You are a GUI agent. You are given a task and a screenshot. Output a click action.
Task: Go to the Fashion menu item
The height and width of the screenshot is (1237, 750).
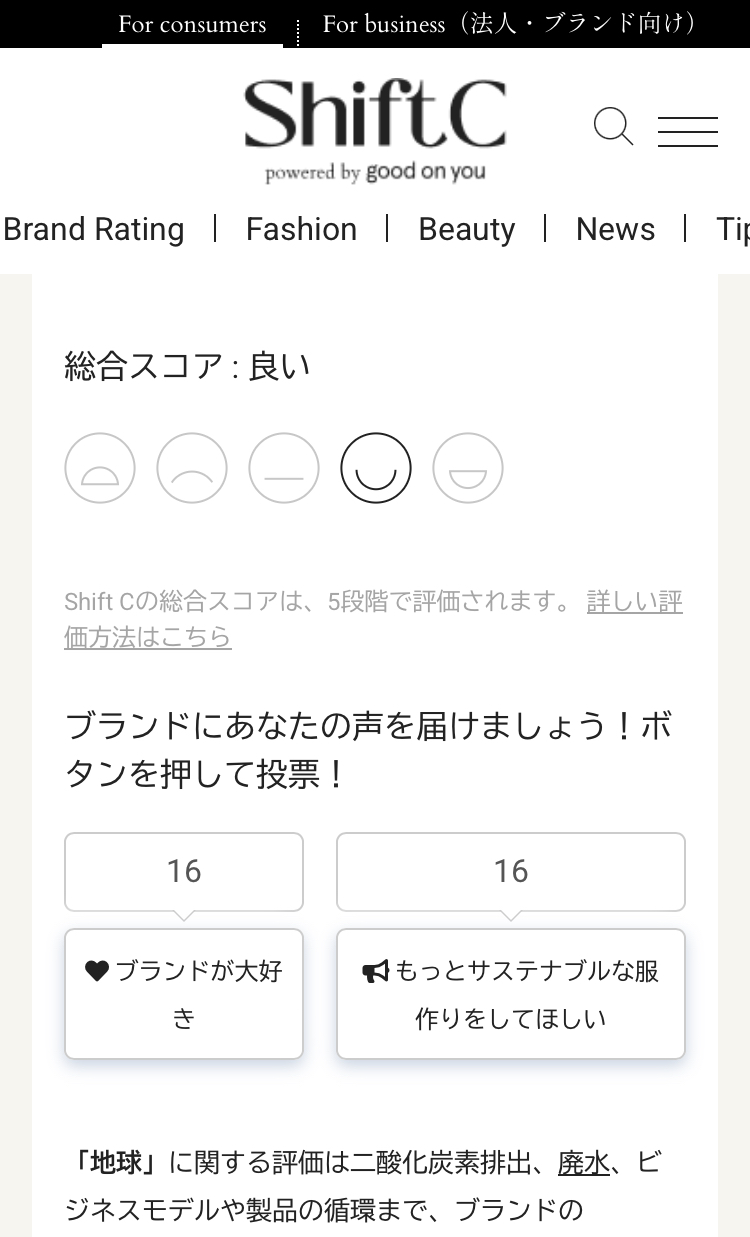(x=301, y=229)
